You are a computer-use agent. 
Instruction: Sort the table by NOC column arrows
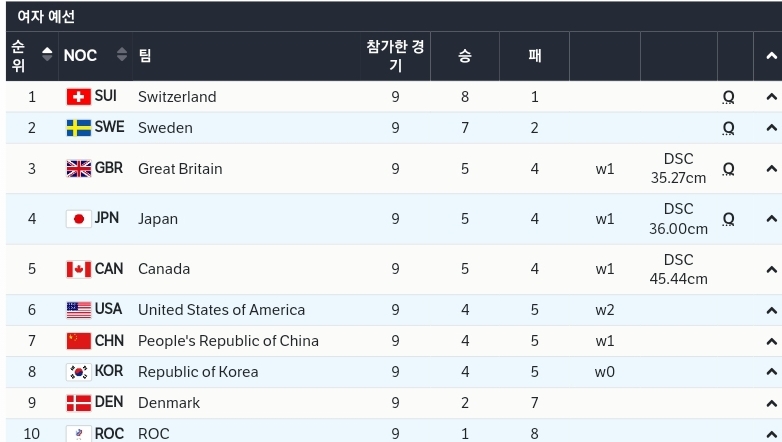122,55
